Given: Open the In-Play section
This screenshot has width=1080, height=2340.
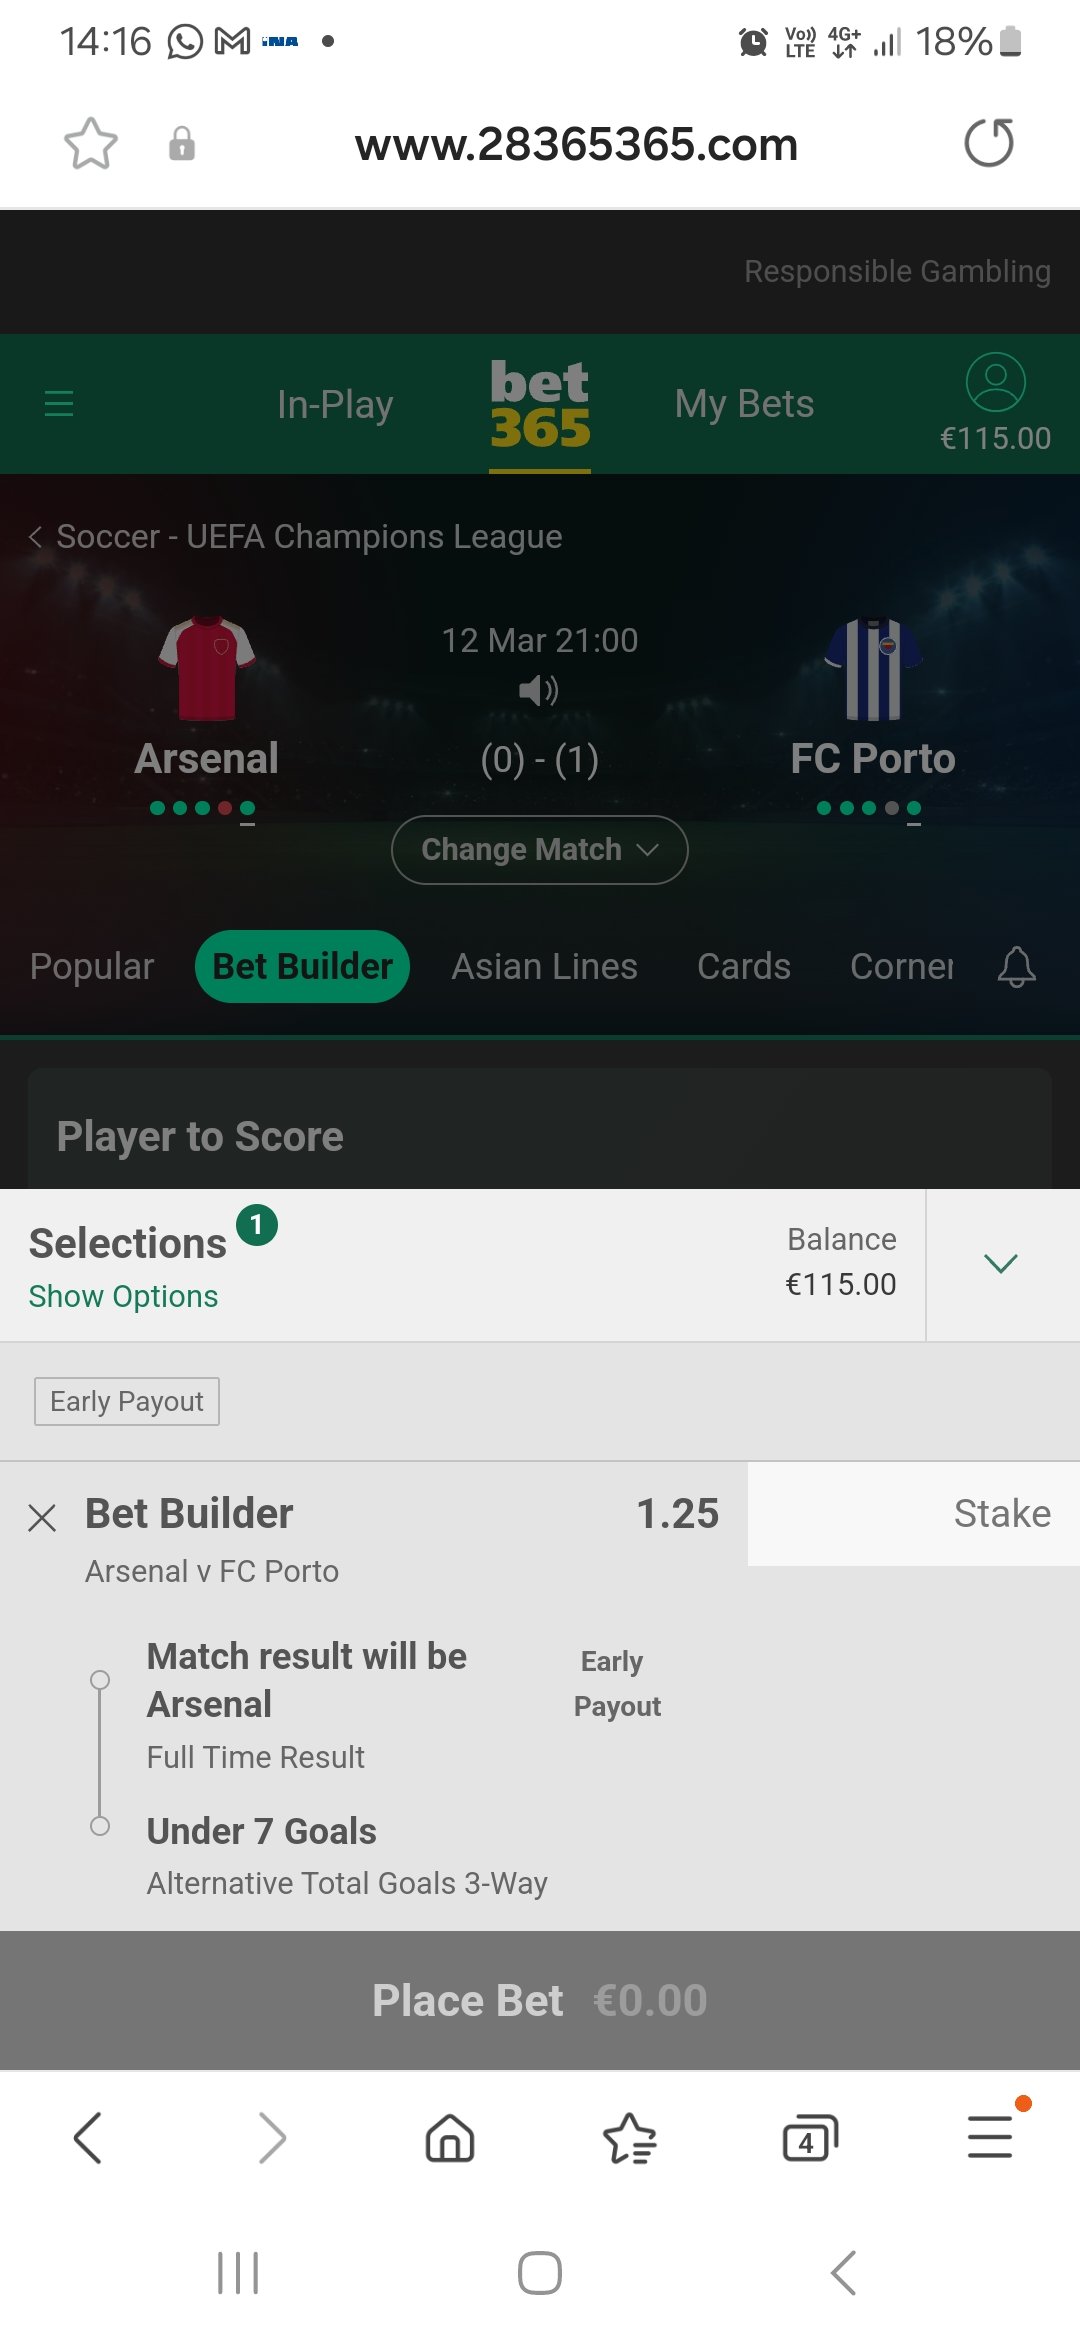Looking at the screenshot, I should pyautogui.click(x=335, y=405).
